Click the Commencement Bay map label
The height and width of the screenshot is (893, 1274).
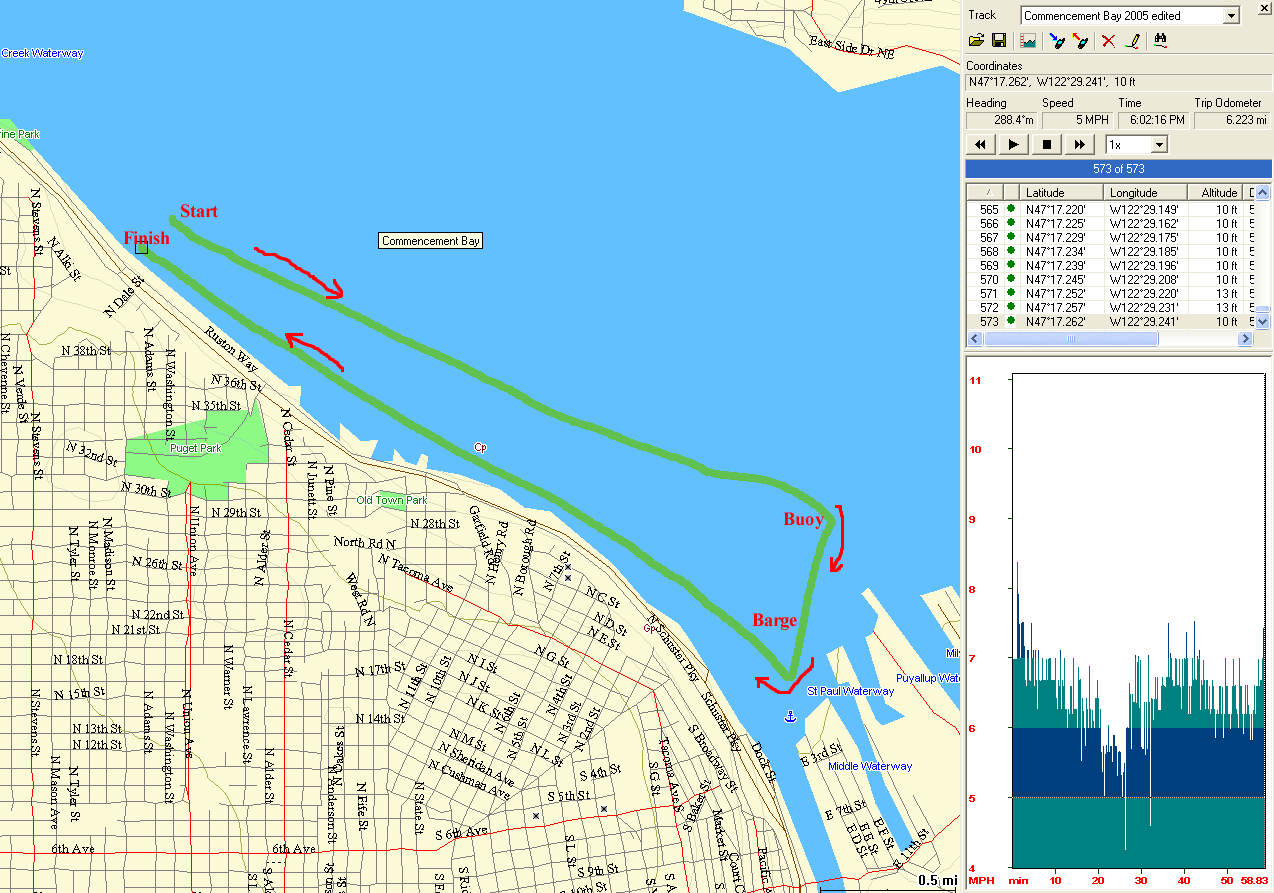coord(431,241)
